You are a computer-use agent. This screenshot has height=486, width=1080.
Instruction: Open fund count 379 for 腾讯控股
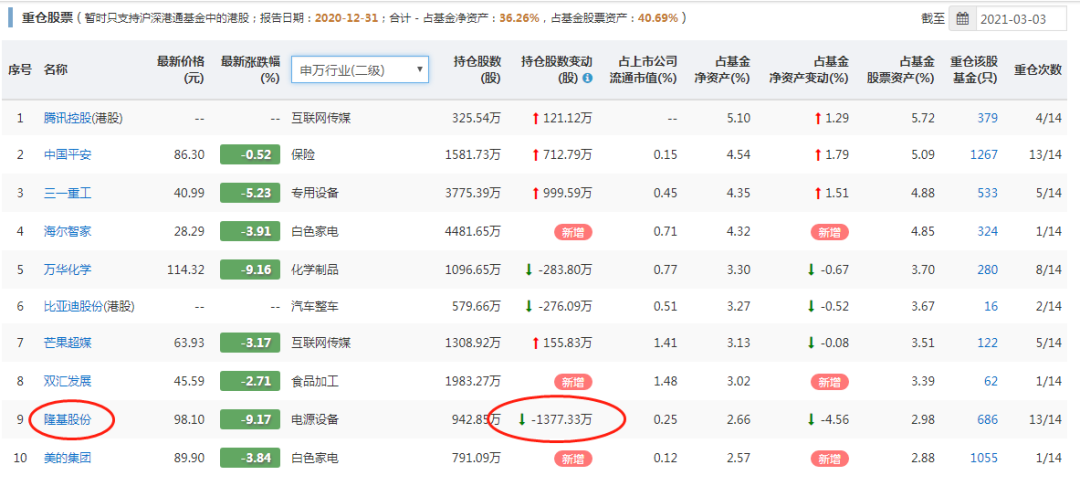pos(987,118)
